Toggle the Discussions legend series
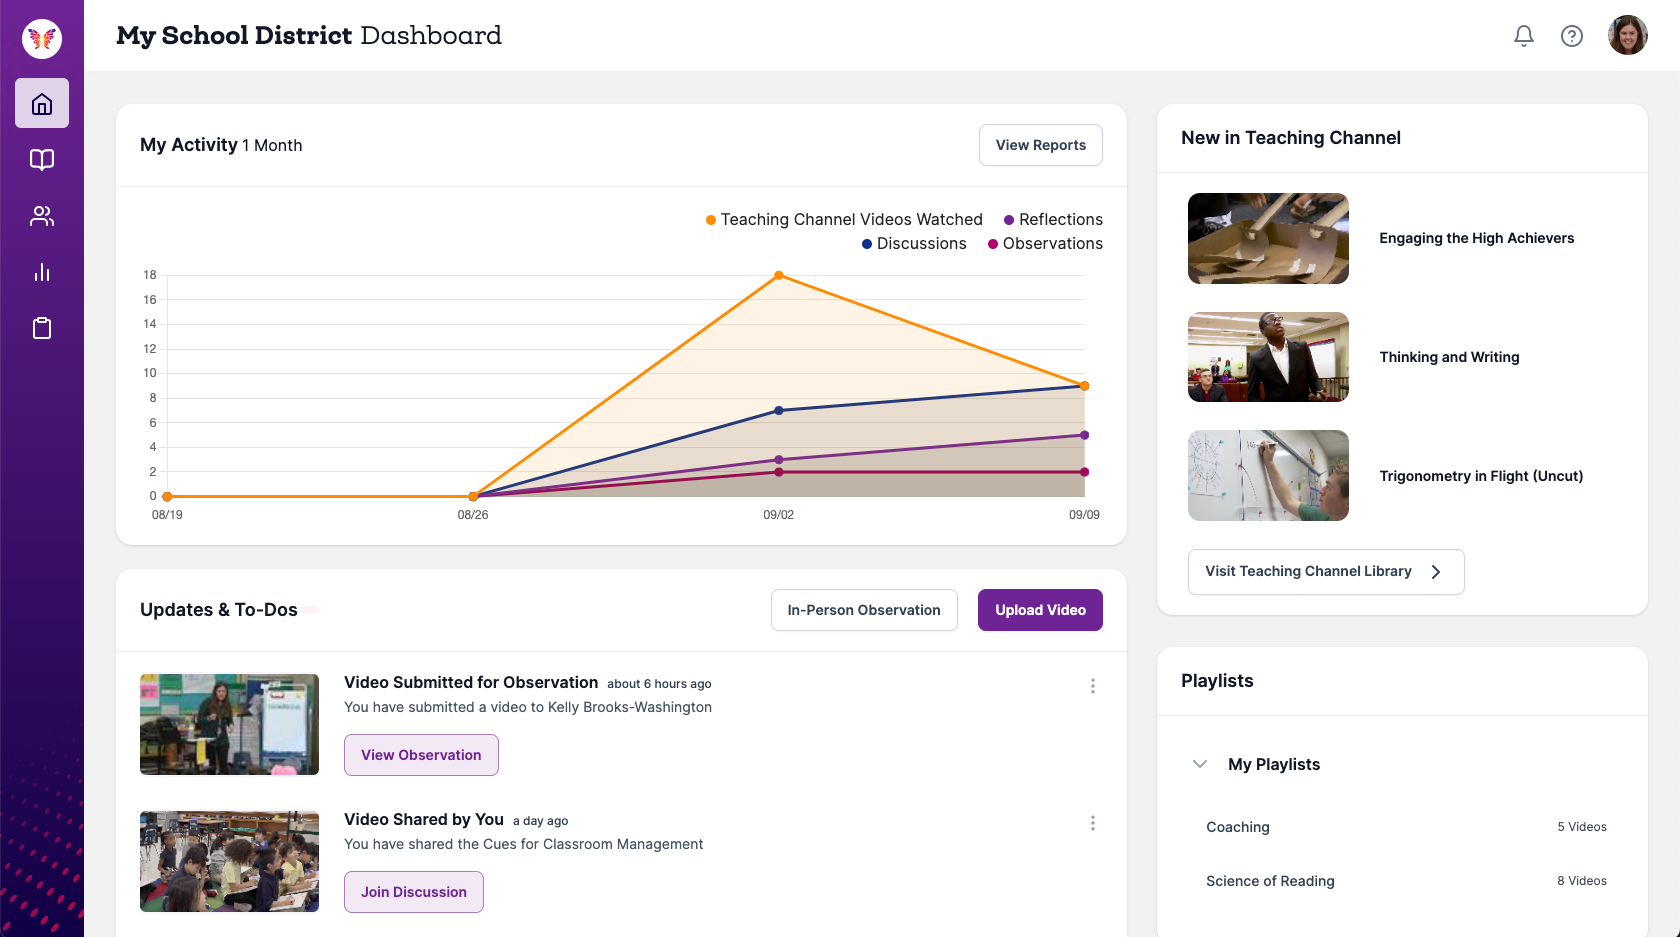The height and width of the screenshot is (937, 1680). [914, 244]
